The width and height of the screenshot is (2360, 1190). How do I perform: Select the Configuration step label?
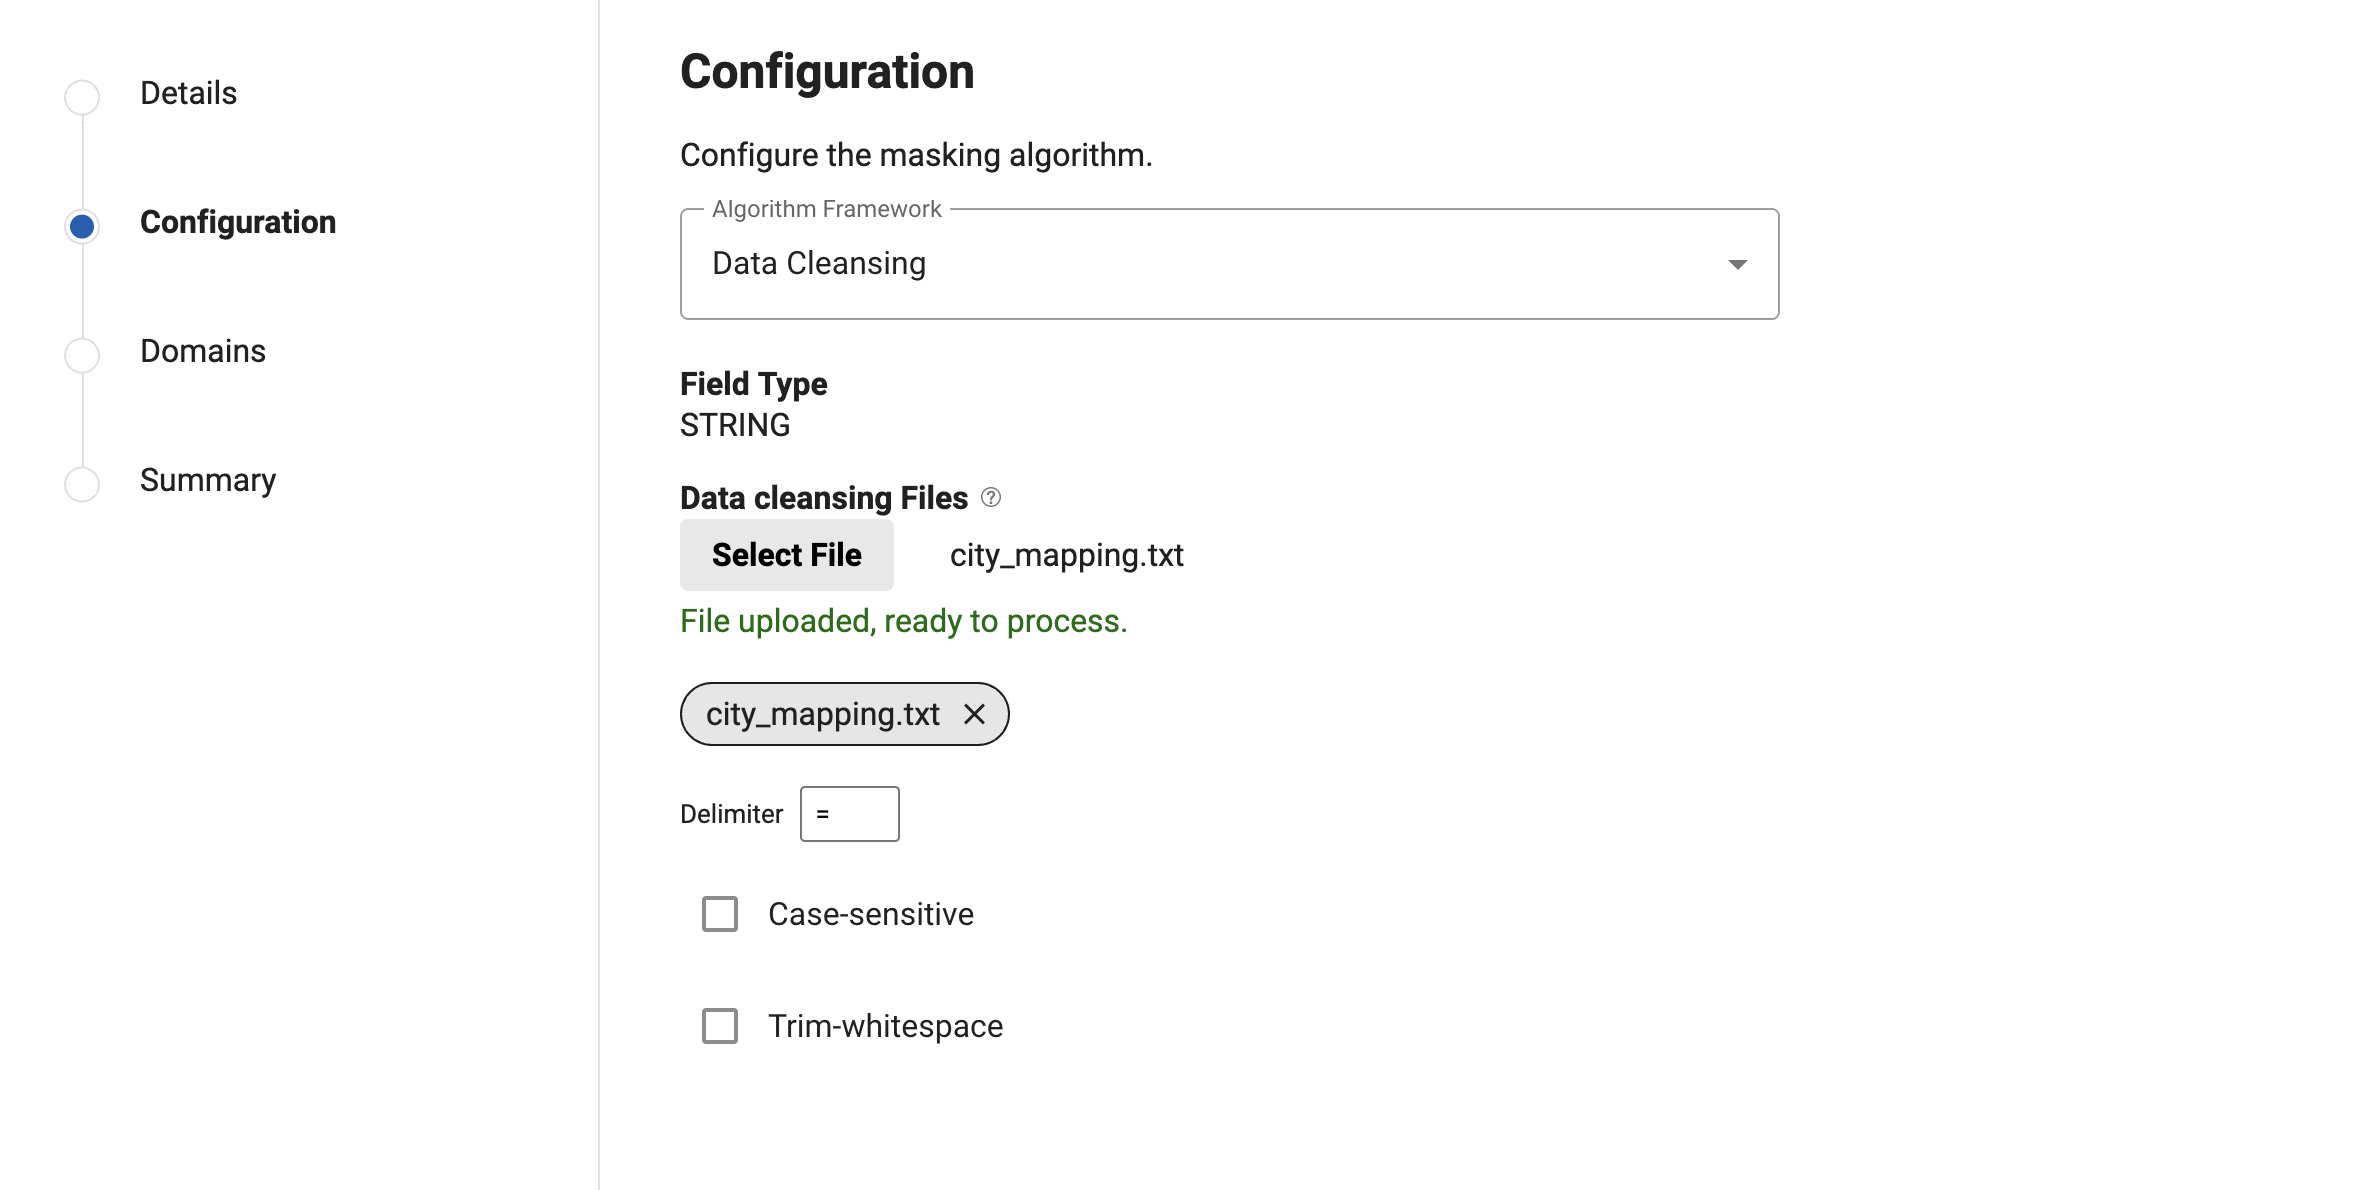tap(237, 222)
